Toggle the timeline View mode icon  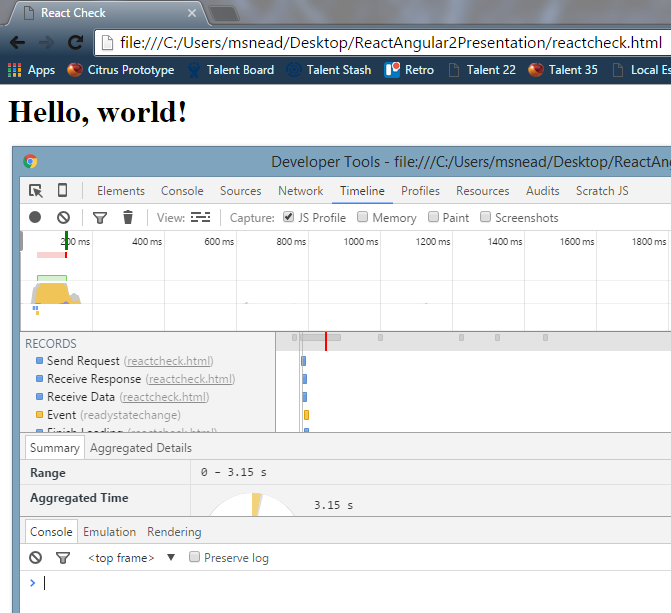200,217
